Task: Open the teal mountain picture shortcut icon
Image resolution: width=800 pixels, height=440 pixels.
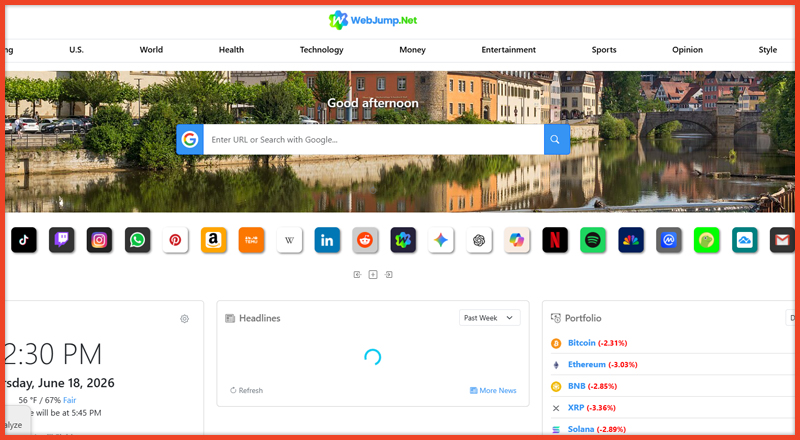Action: pos(745,240)
